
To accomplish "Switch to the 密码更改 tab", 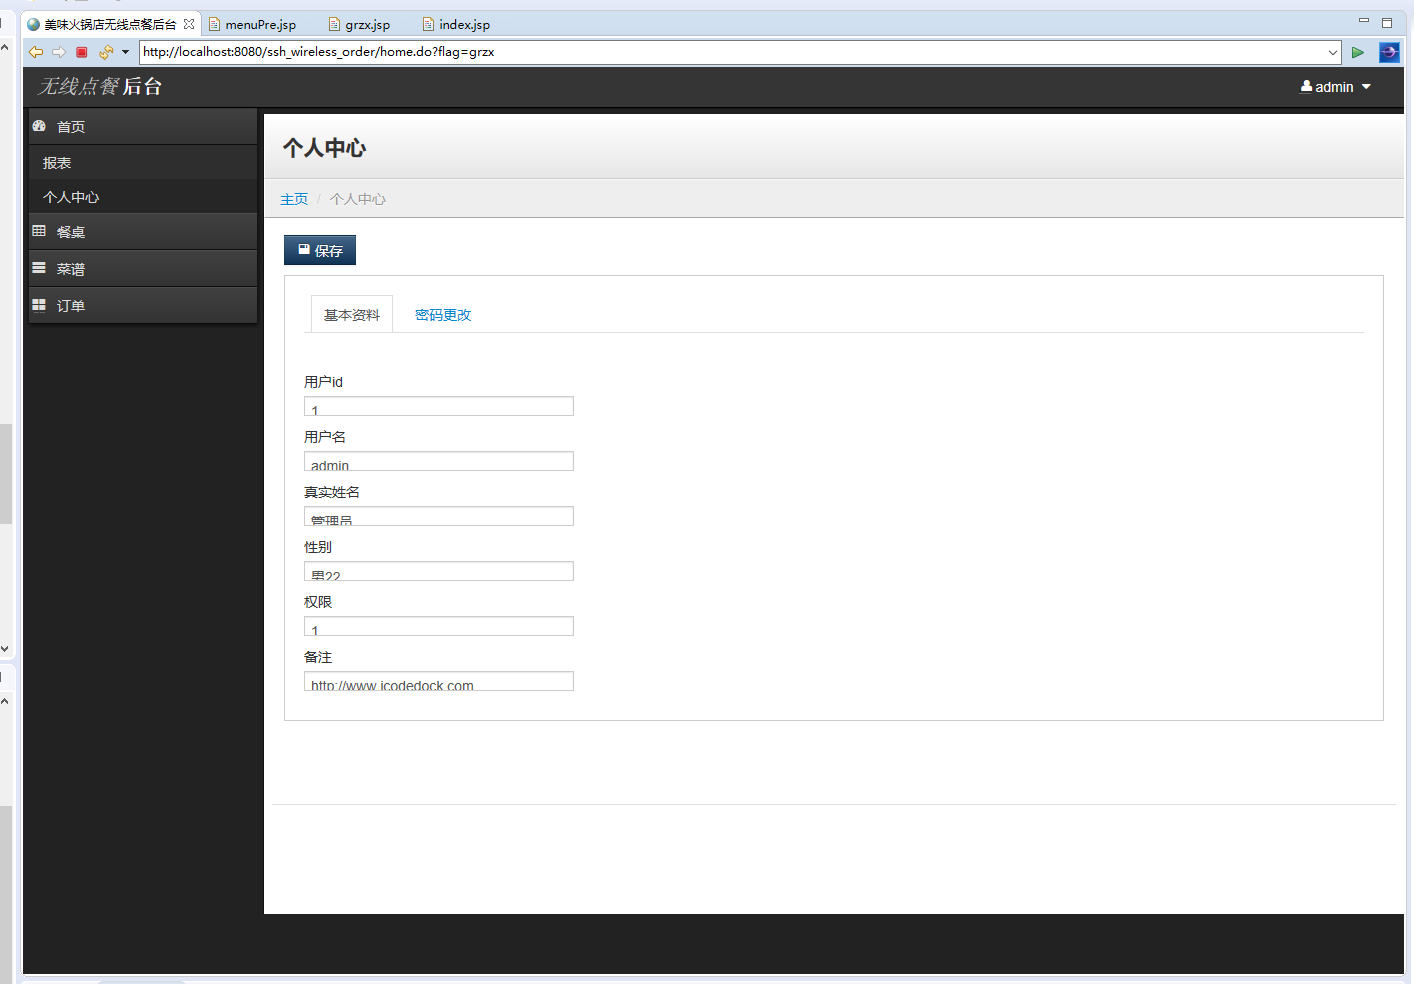I will pyautogui.click(x=443, y=314).
